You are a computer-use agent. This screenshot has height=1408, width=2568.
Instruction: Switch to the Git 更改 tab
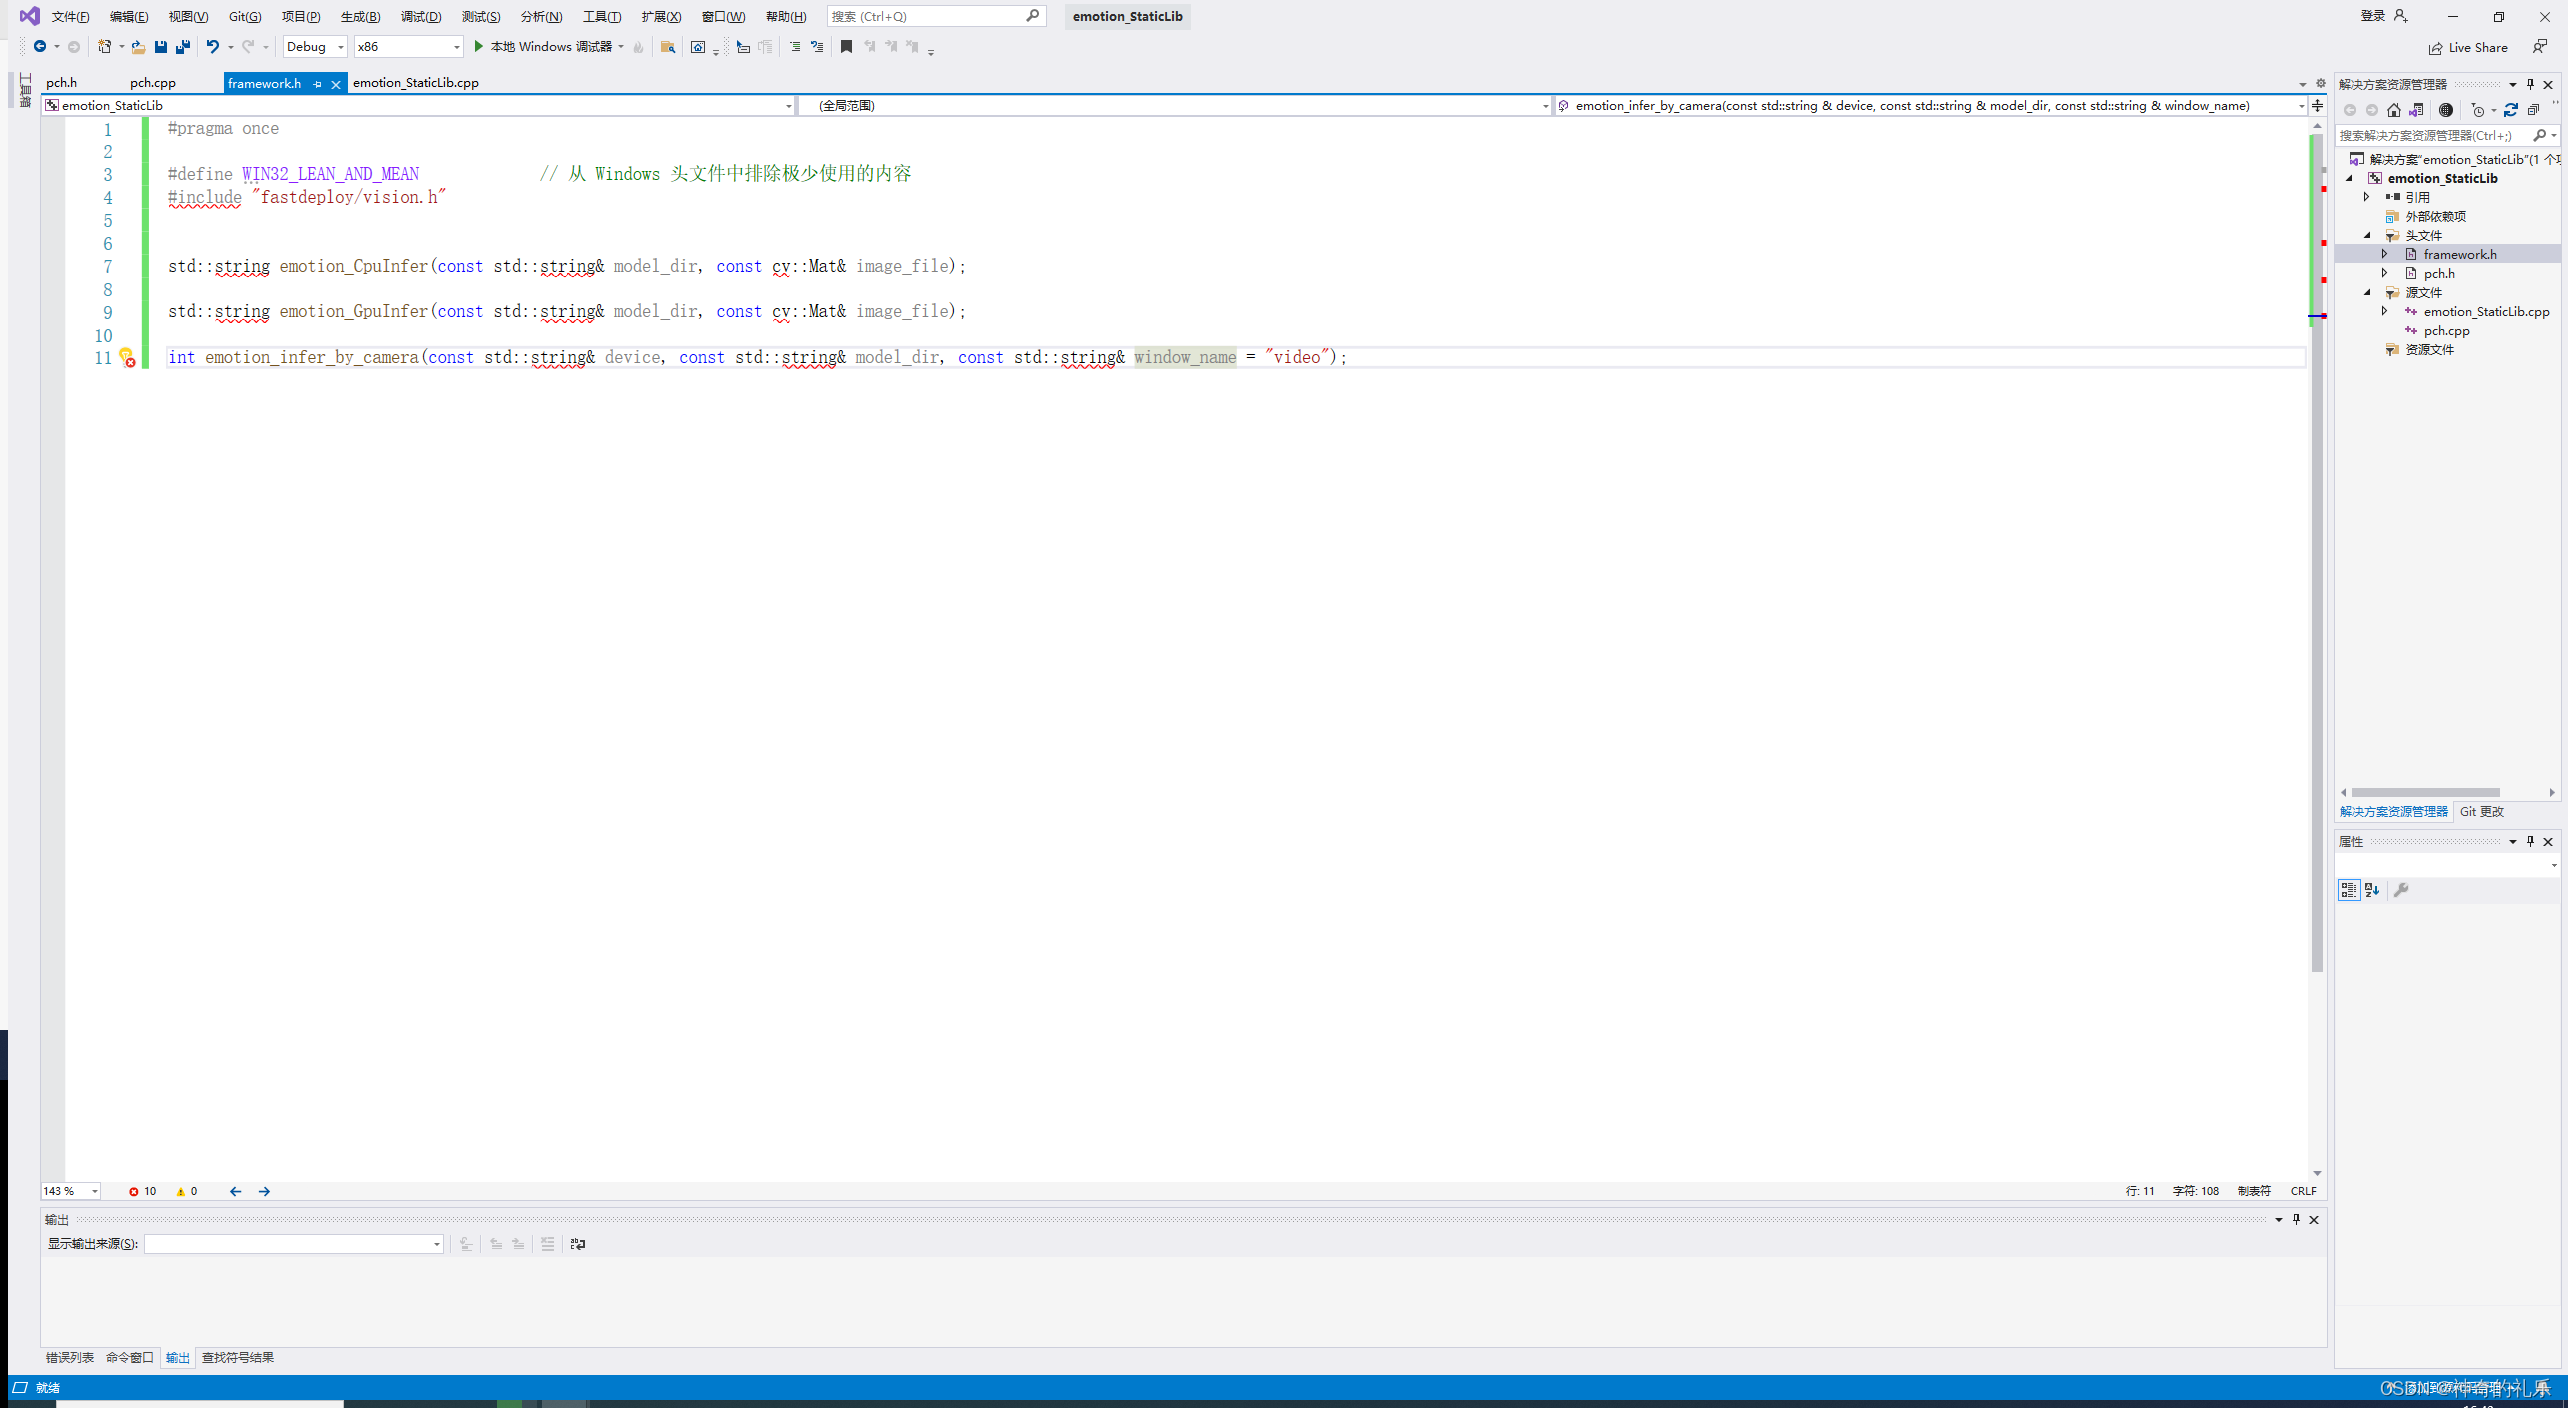click(2481, 811)
